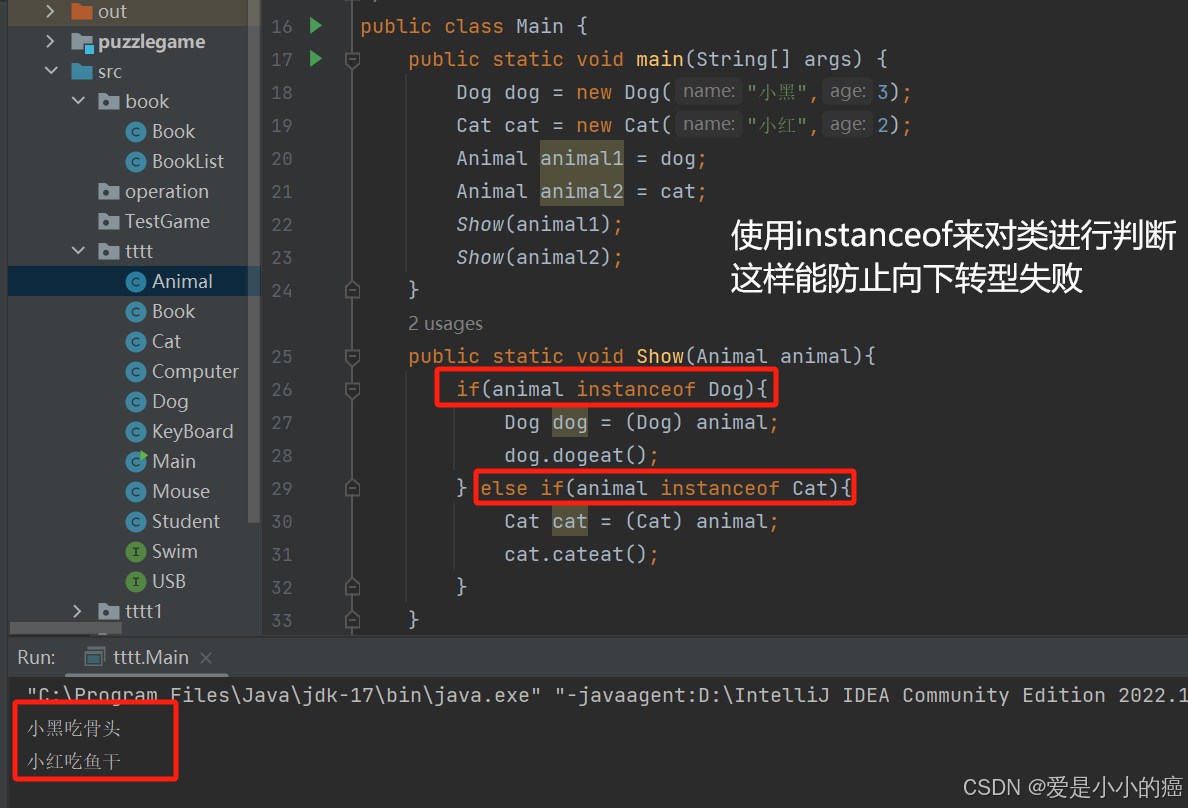Open the Swim interface file
This screenshot has width=1188, height=808.
174,551
